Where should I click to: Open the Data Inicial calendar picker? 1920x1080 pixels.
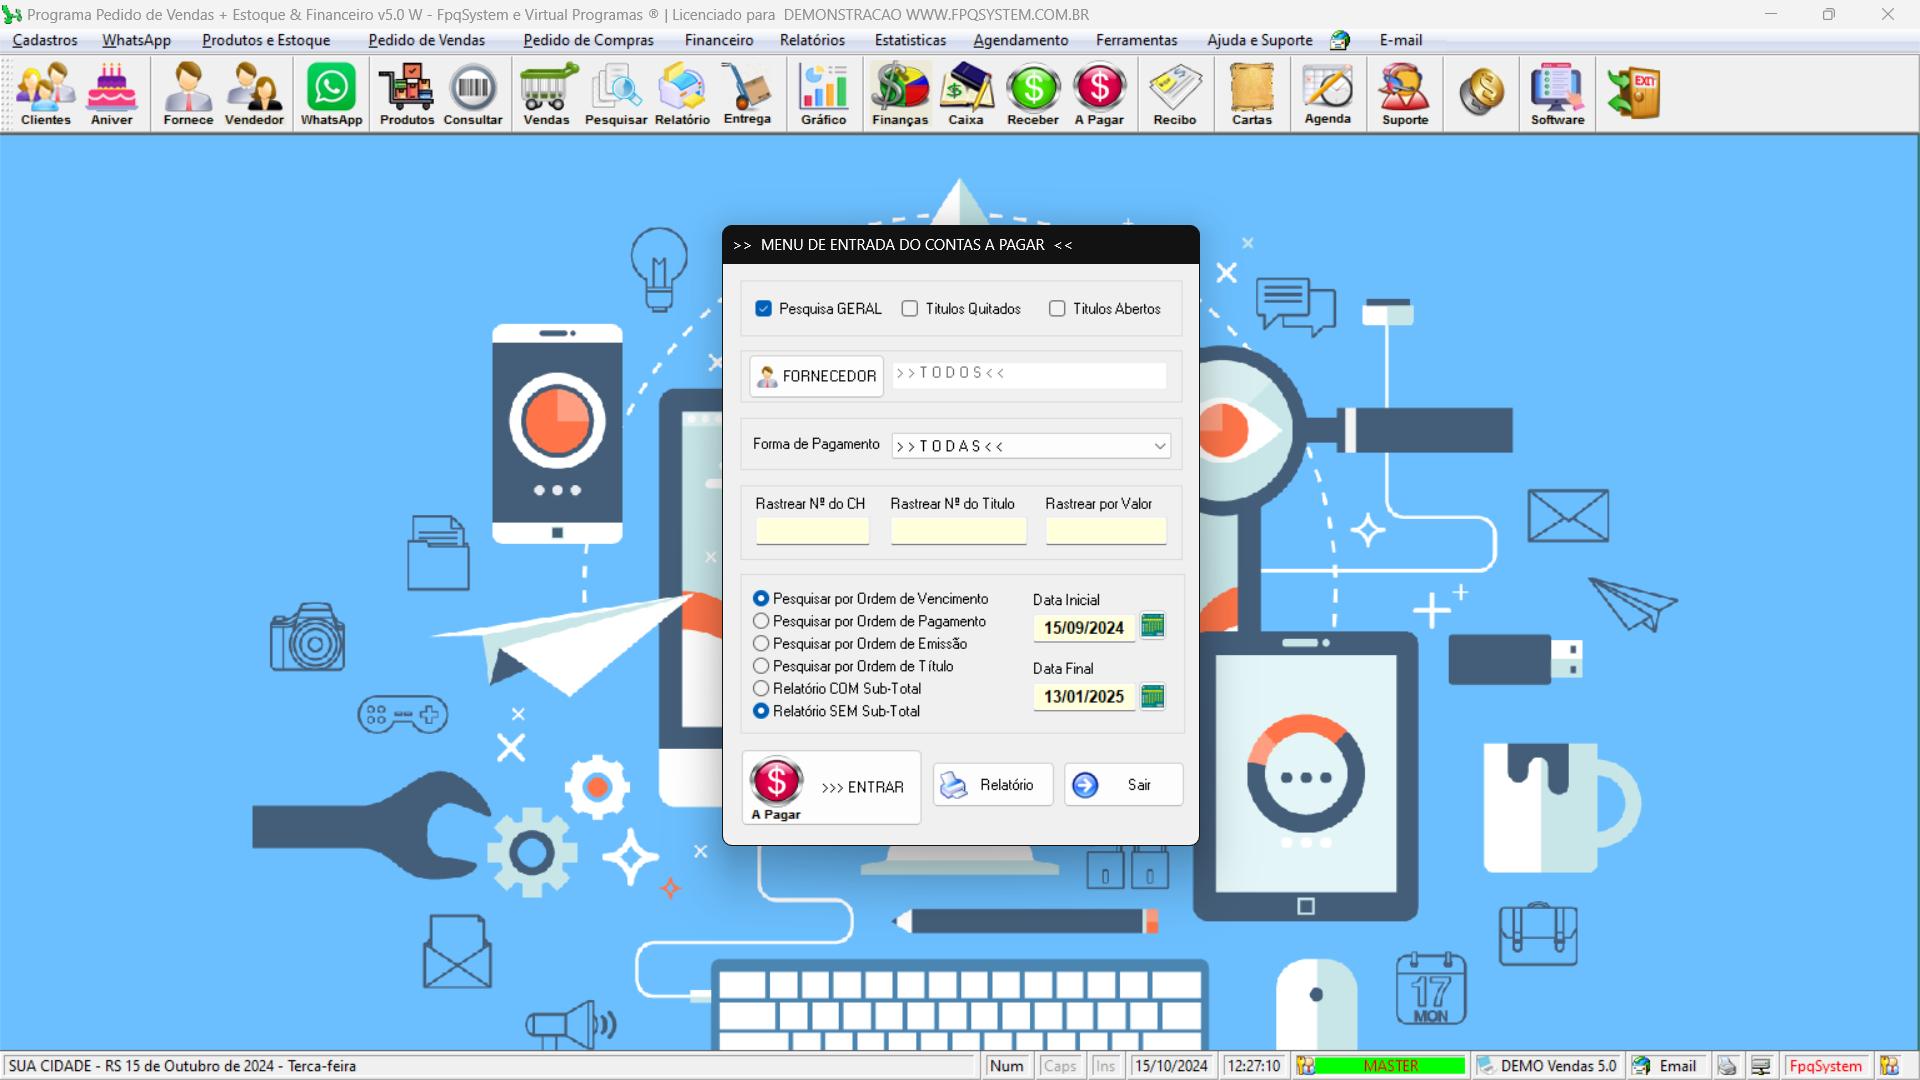coord(1152,626)
